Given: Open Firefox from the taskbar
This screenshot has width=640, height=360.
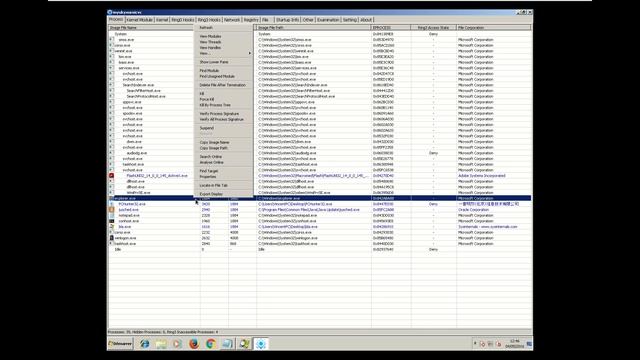Looking at the screenshot, I should tap(194, 344).
